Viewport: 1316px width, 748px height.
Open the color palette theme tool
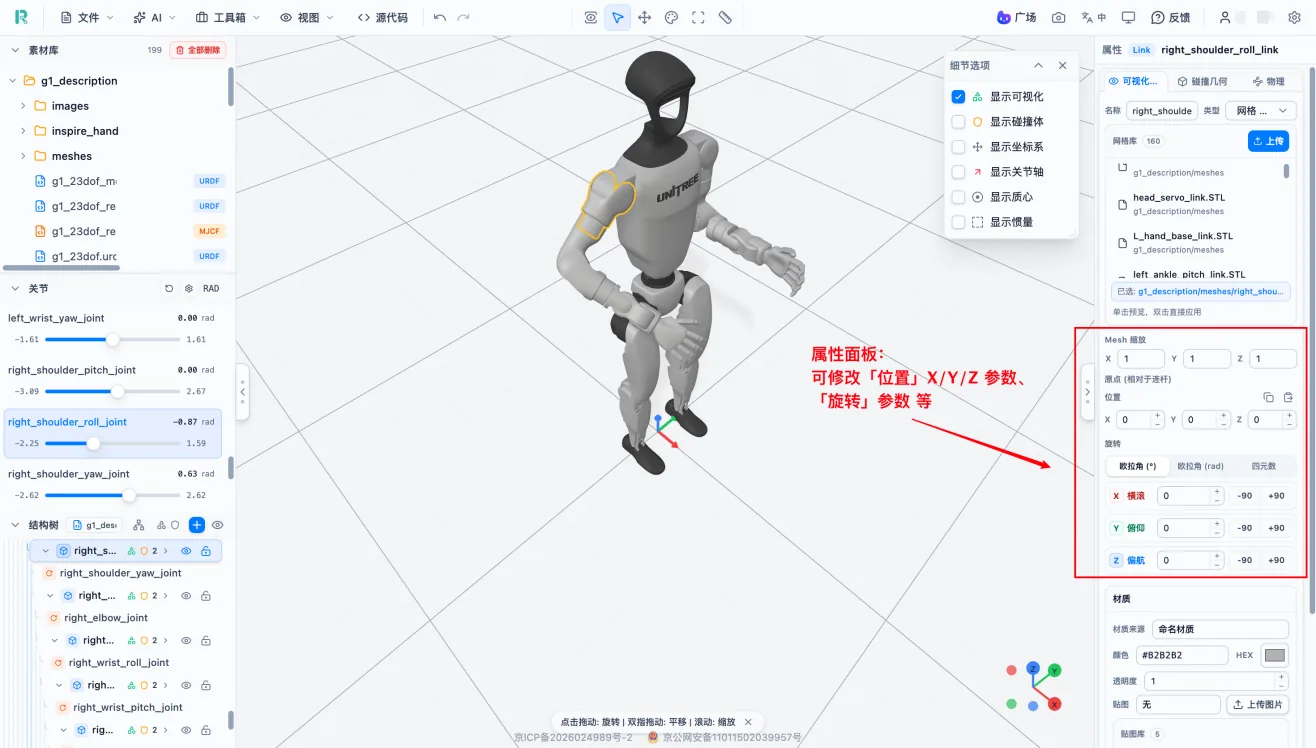(672, 17)
